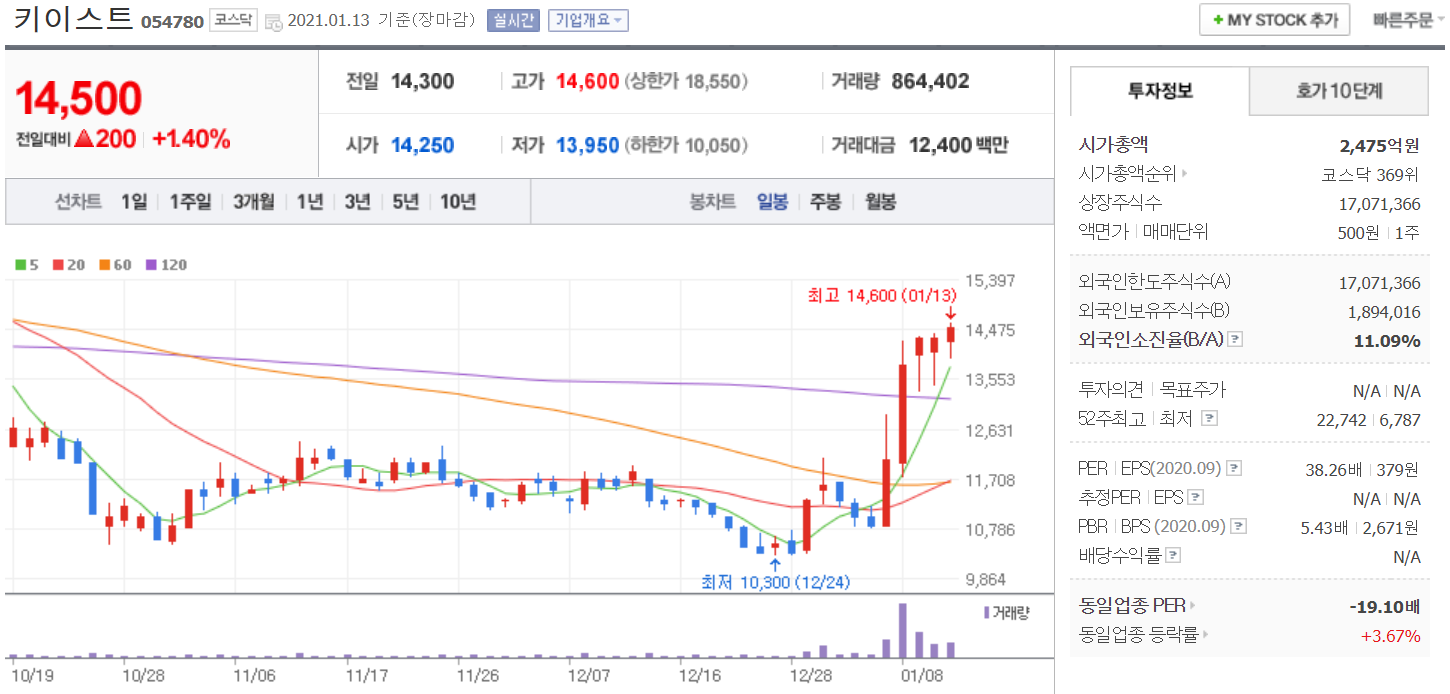This screenshot has height=694, width=1450.
Task: Select 3개월 line chart period
Action: [254, 202]
